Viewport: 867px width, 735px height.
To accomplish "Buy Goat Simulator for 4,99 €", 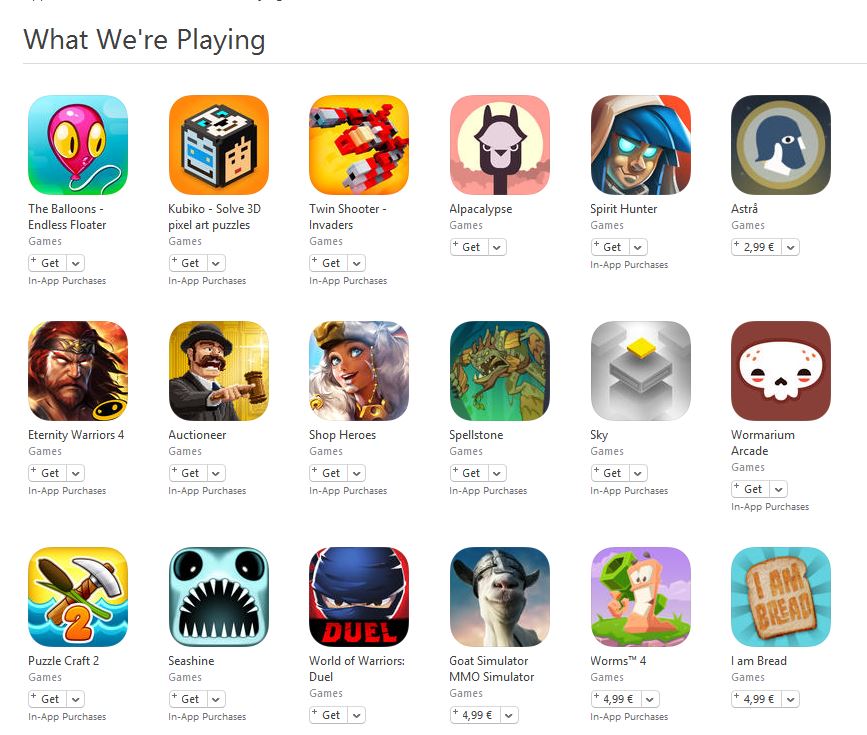I will pyautogui.click(x=475, y=715).
